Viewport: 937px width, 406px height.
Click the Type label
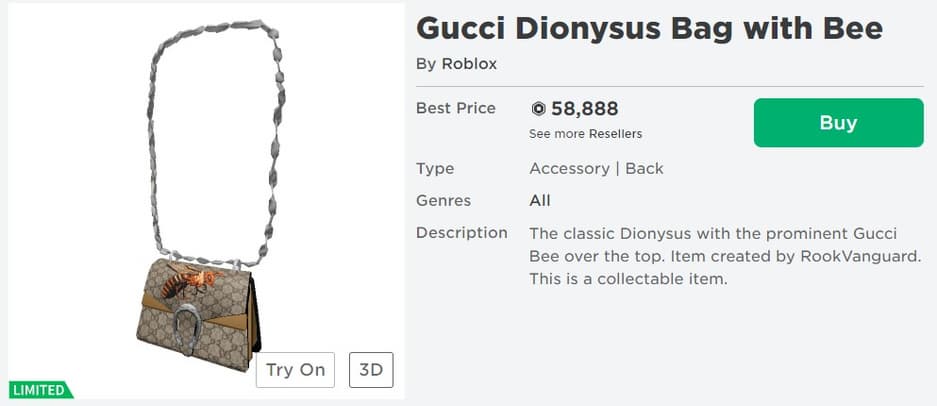click(434, 168)
